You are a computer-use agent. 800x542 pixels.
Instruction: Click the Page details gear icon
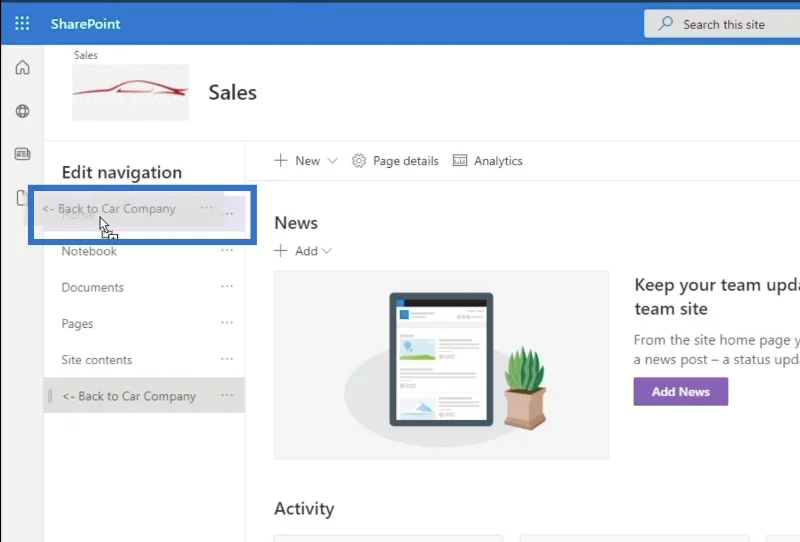click(x=359, y=161)
